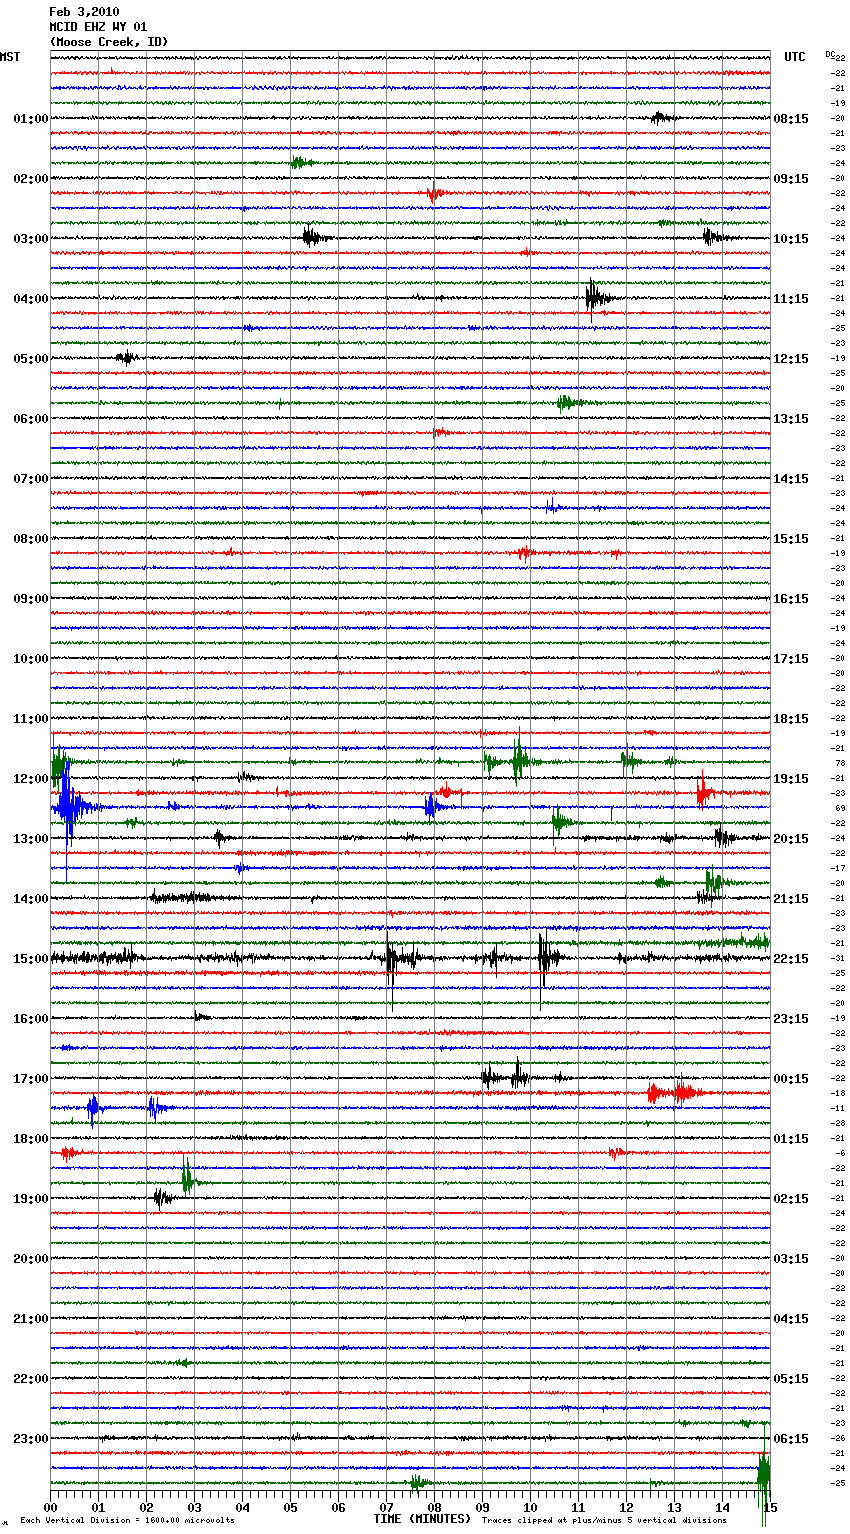
Task: Select the 04 minute axis label
Action: tap(242, 1507)
